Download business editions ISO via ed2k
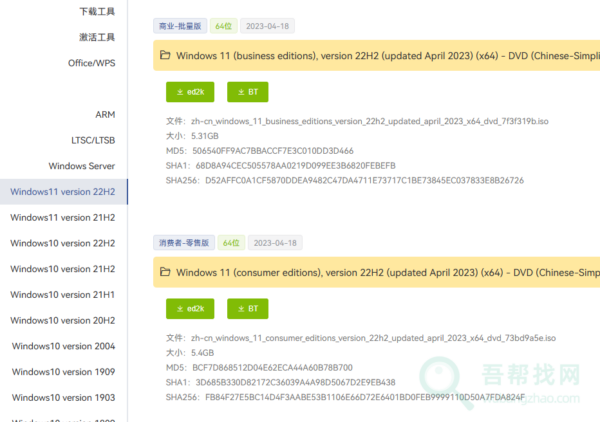The height and width of the screenshot is (422, 600). point(190,92)
